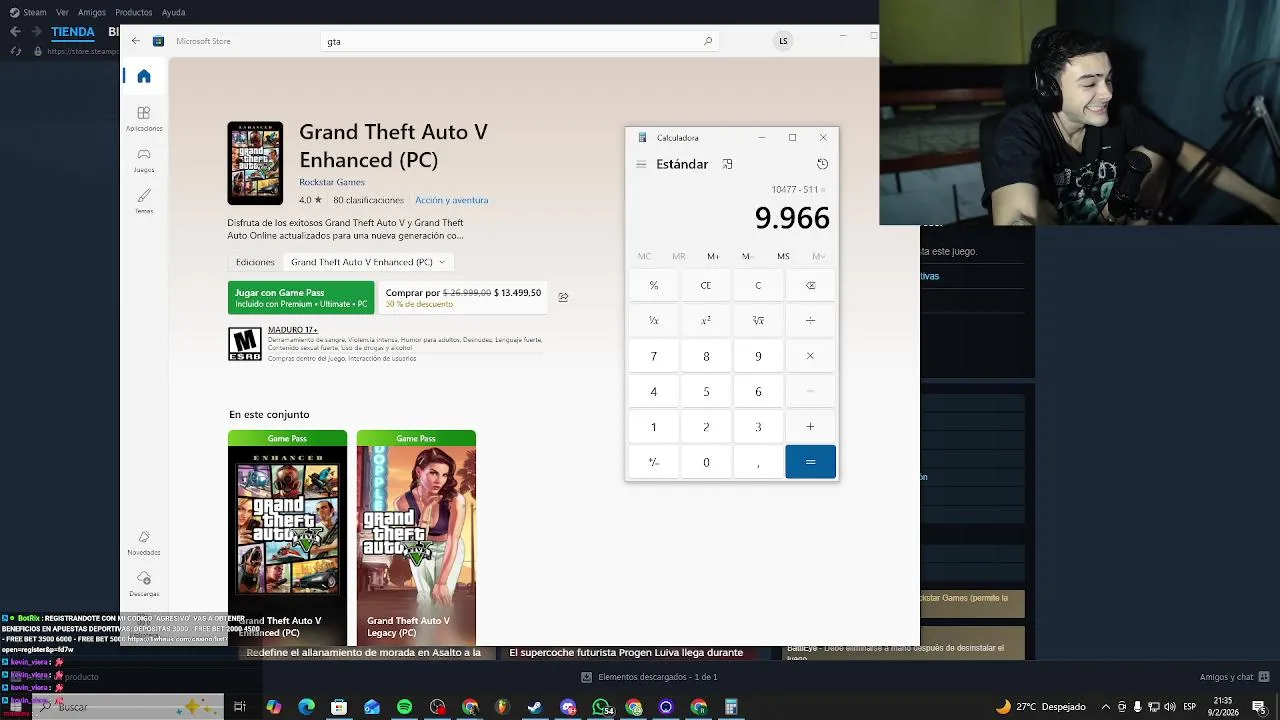Click digit 5 on Calculator keypad
This screenshot has height=720, width=1280.
coord(706,391)
